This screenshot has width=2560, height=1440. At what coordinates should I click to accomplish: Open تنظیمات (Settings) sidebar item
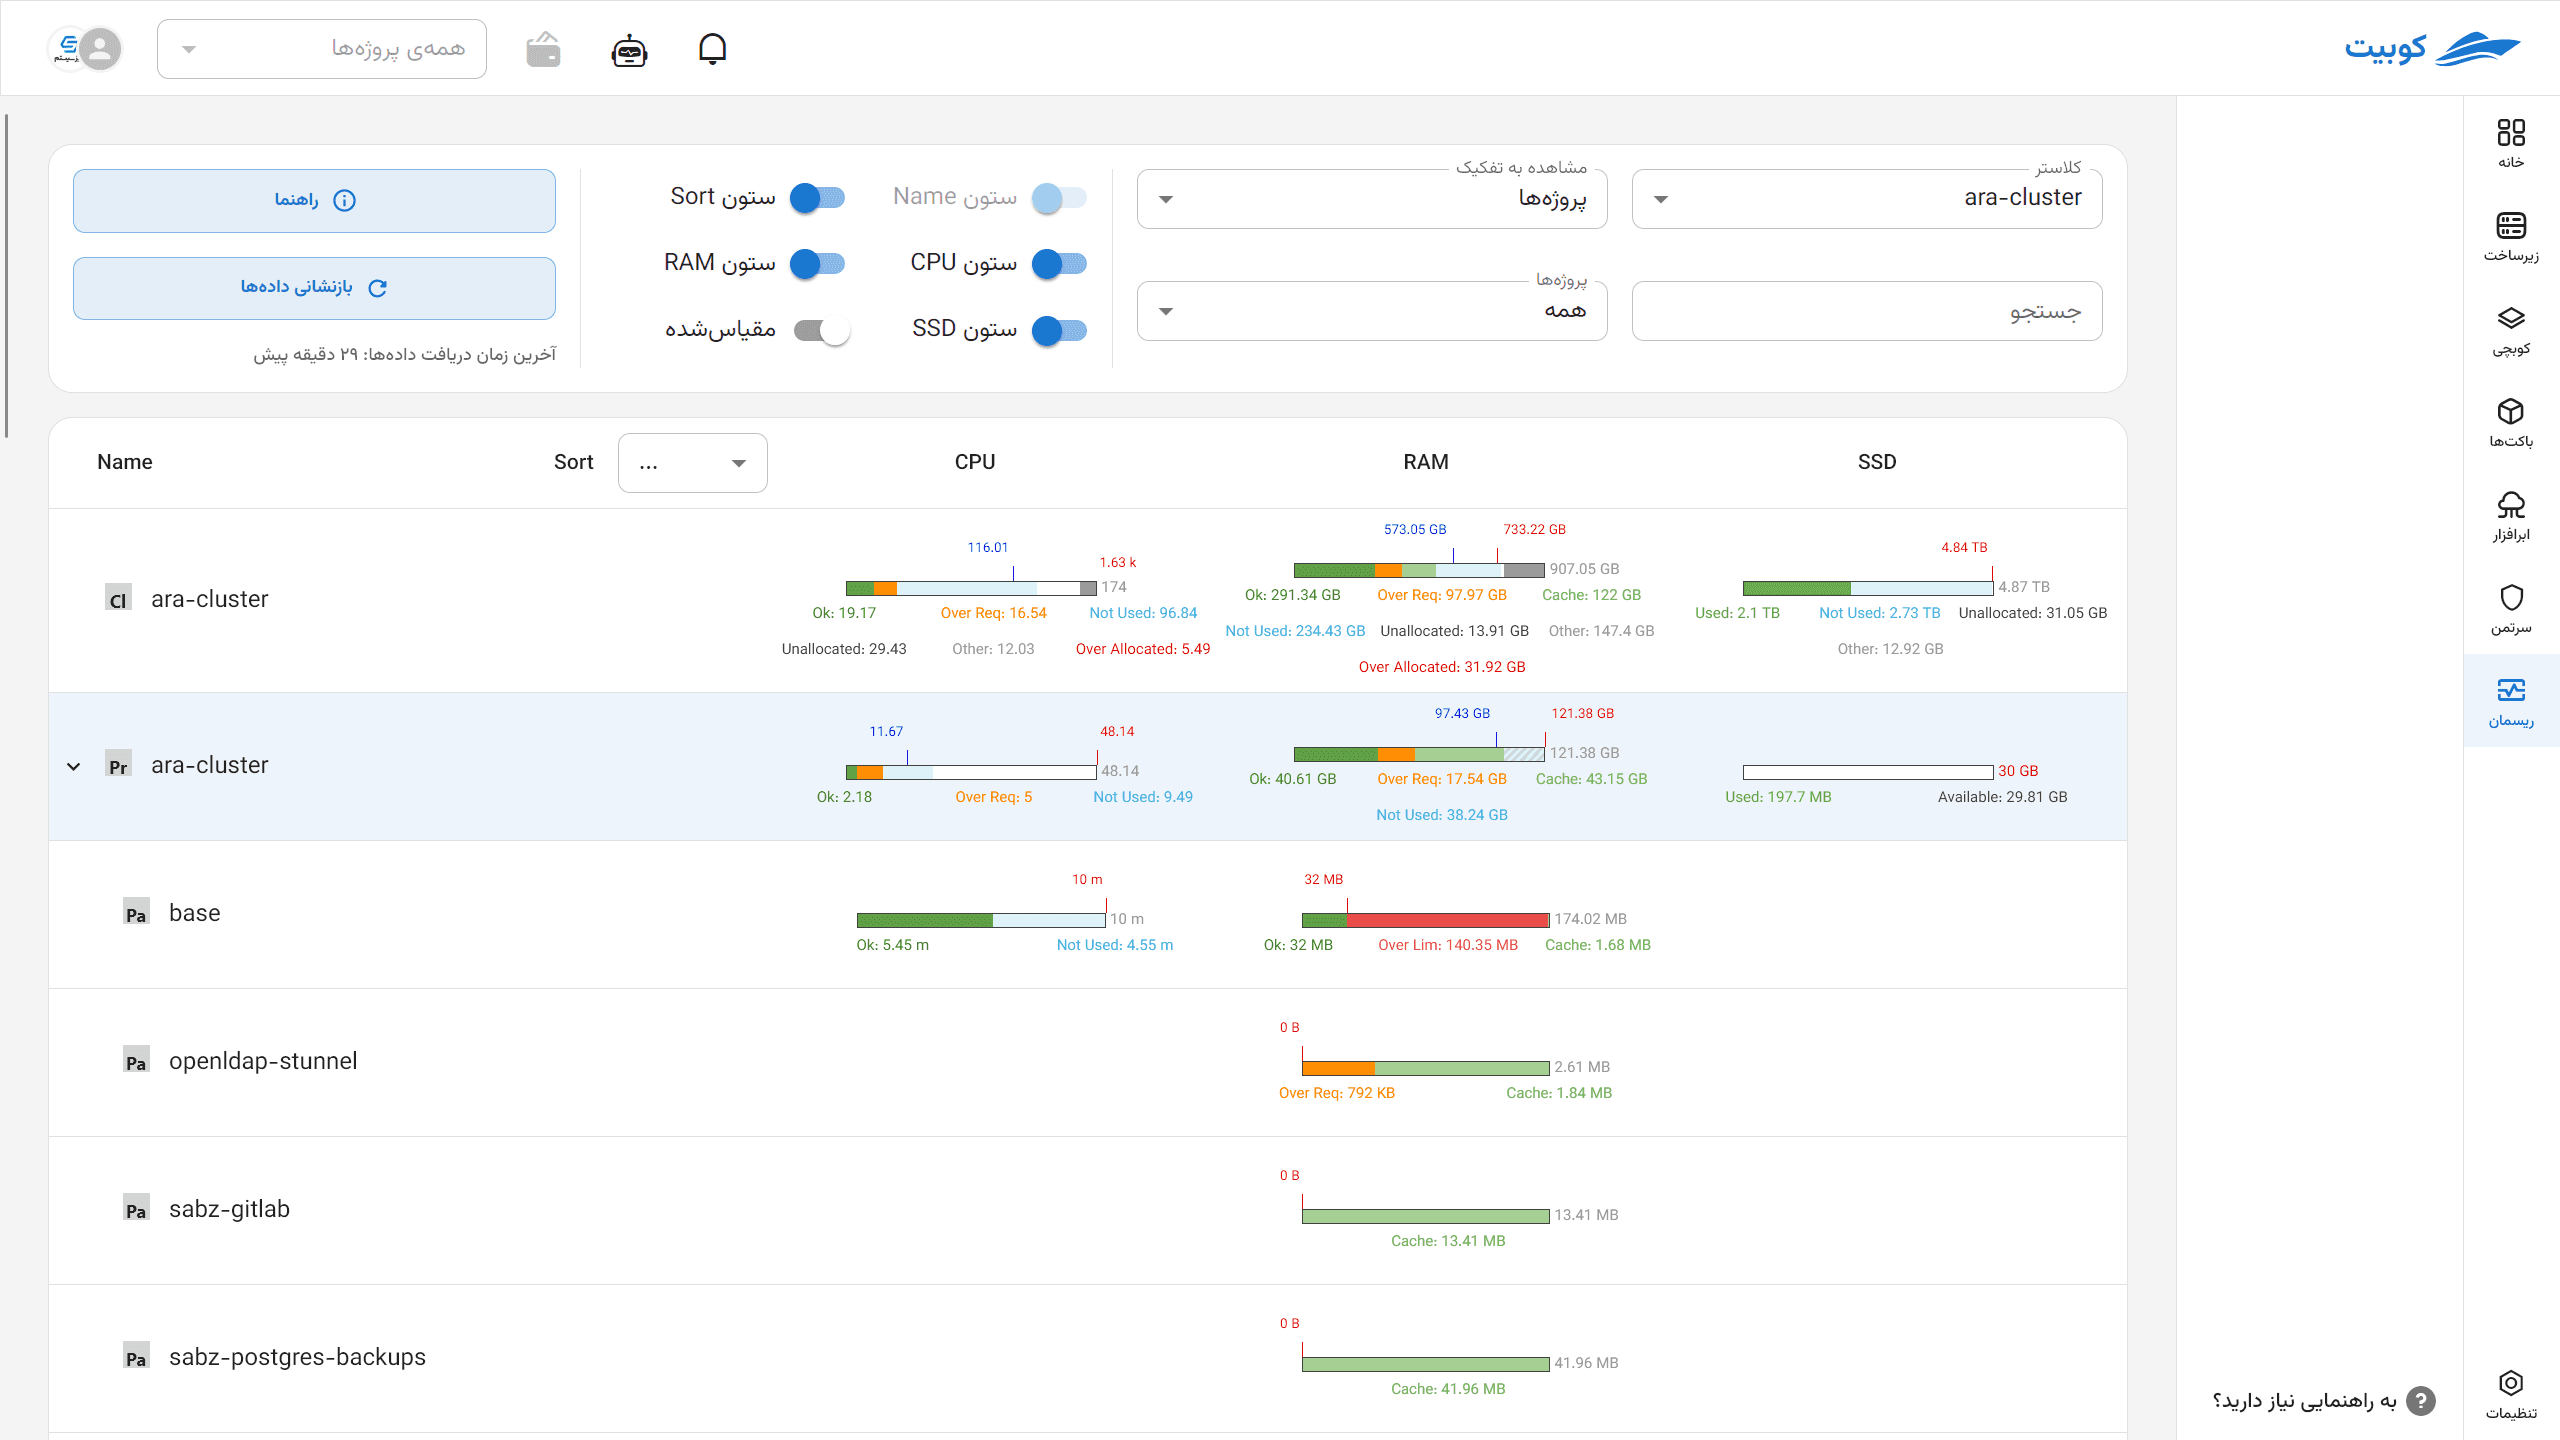2511,1394
